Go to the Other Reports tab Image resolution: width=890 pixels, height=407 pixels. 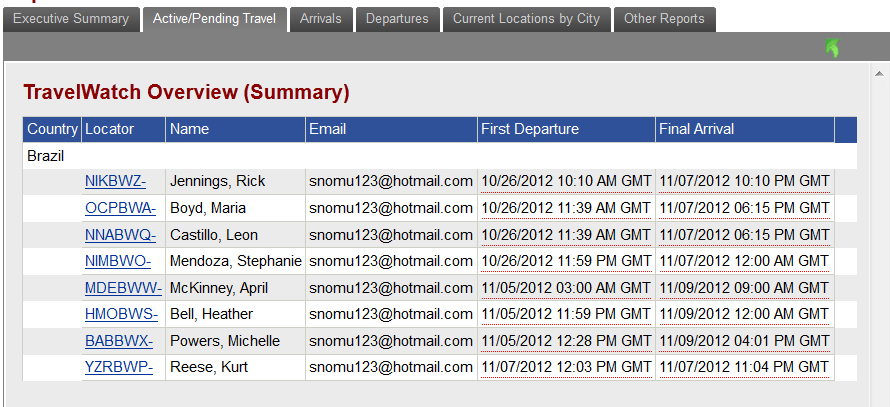(x=664, y=19)
